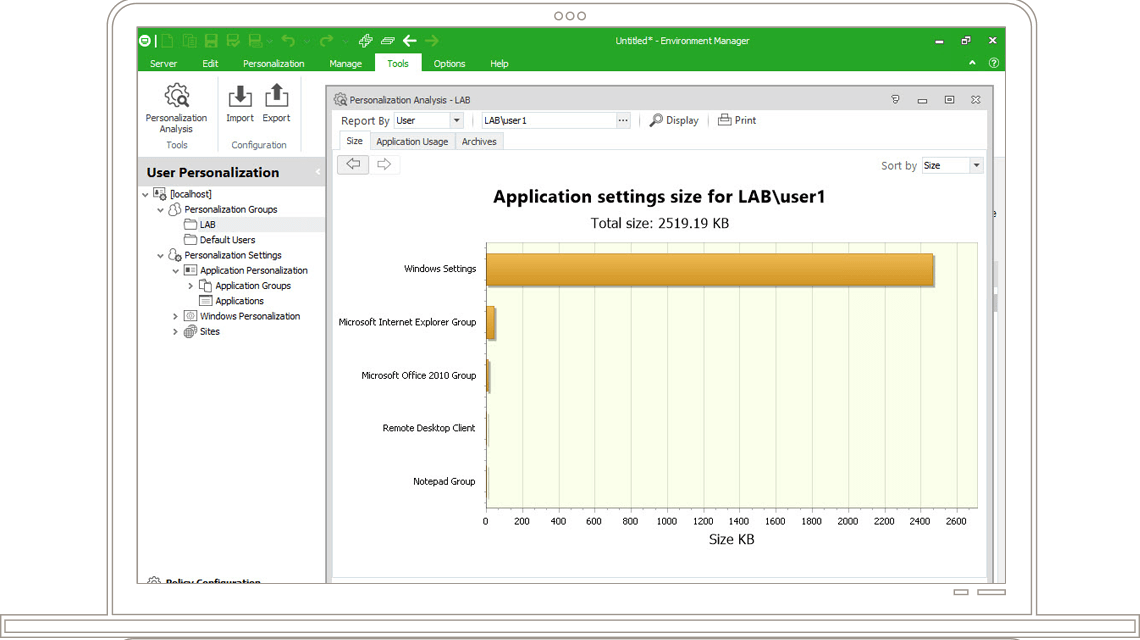
Task: Go to next chart page with right arrow
Action: pos(384,164)
